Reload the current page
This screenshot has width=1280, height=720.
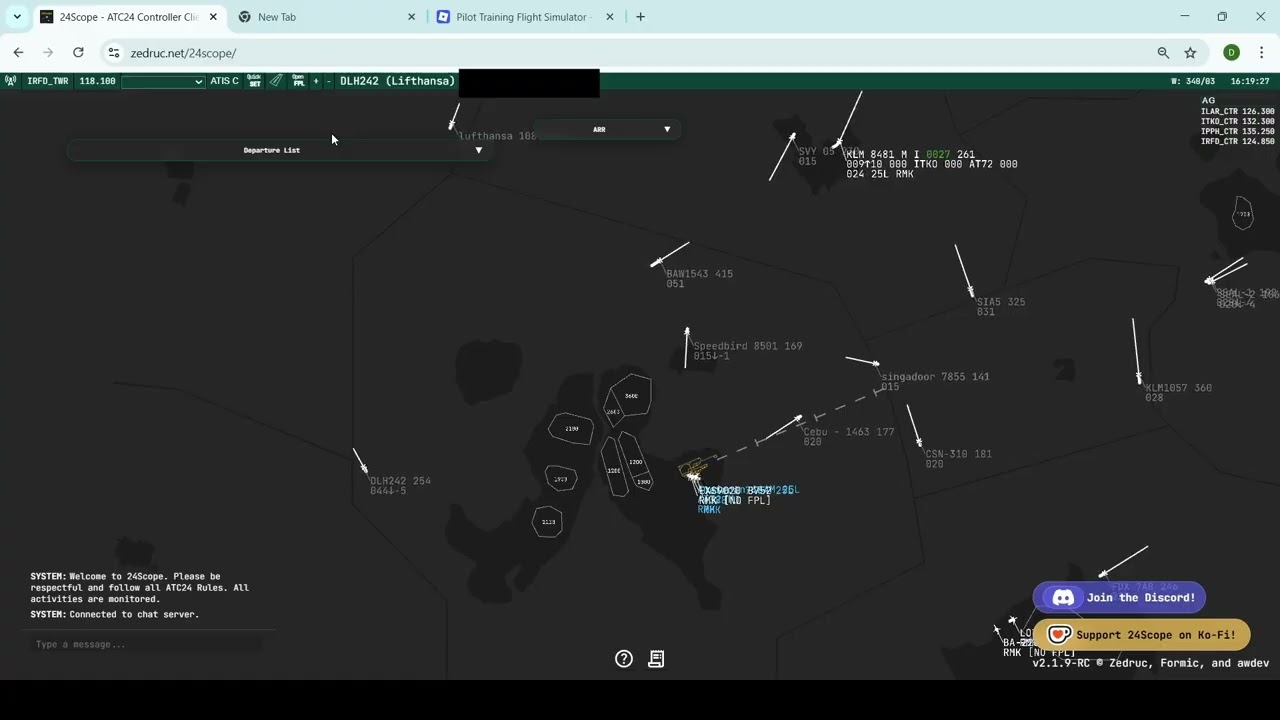click(x=78, y=53)
